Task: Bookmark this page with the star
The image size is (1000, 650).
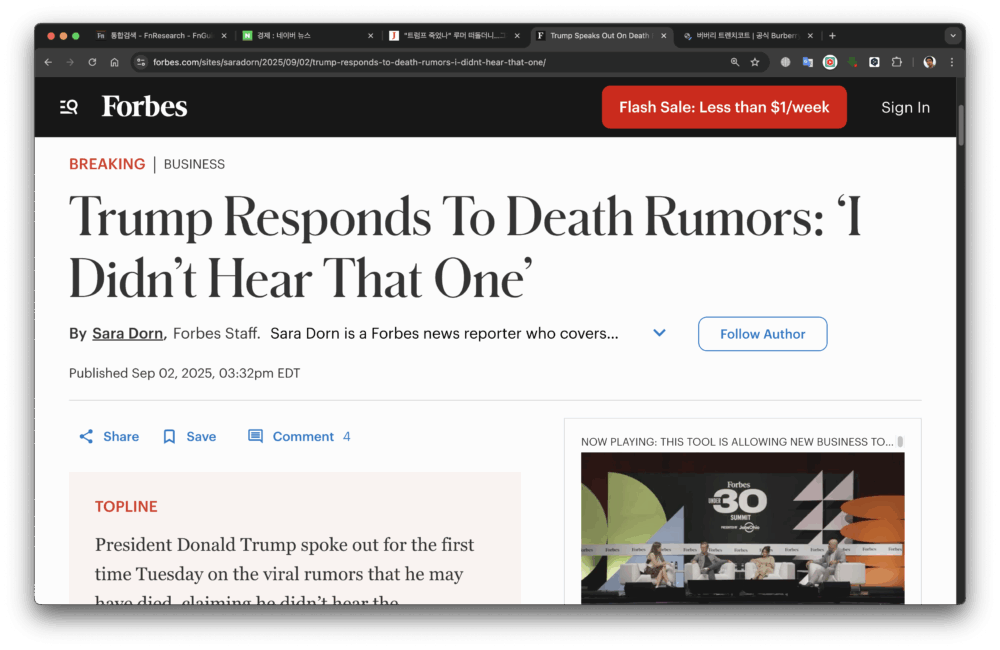Action: pos(755,62)
